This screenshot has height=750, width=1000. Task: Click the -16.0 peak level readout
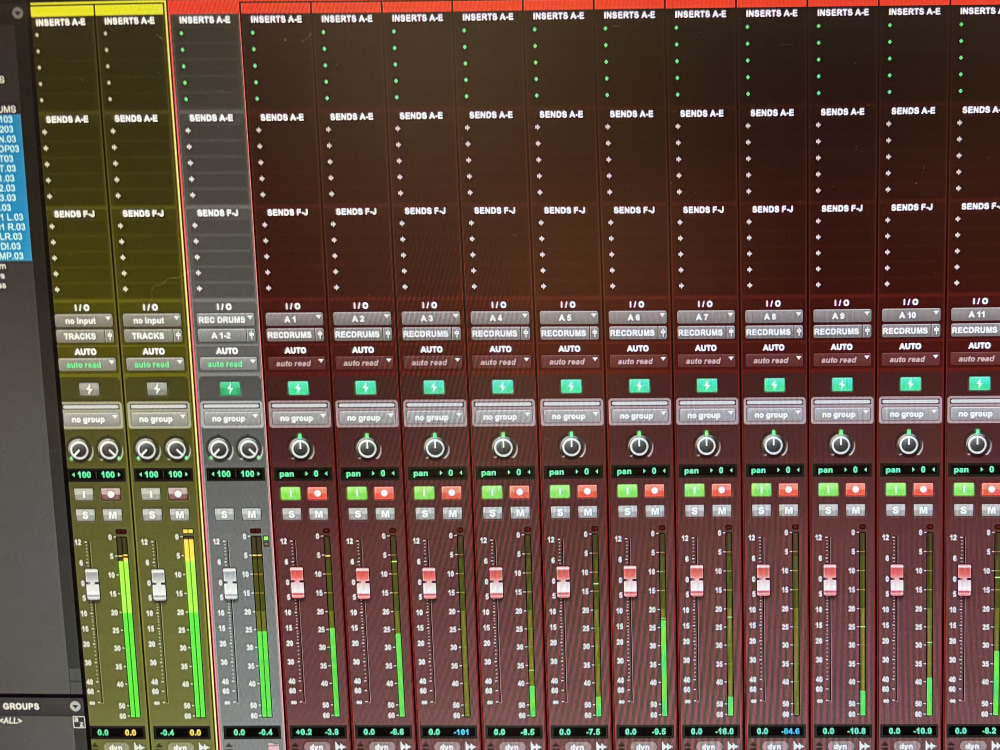click(x=723, y=732)
